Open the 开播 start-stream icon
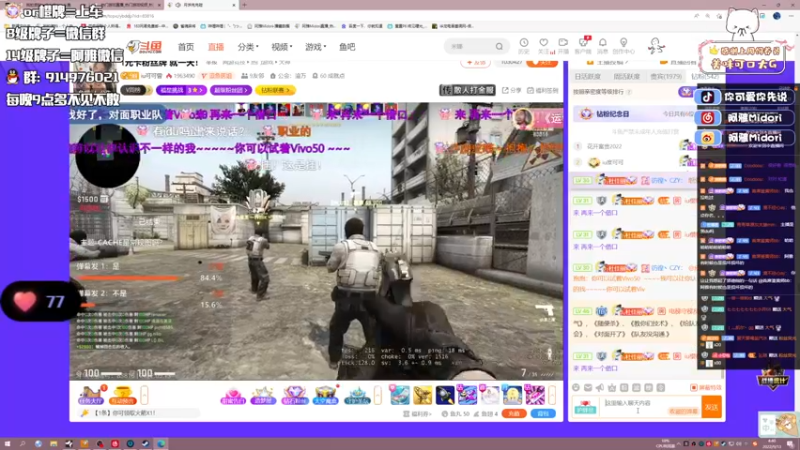This screenshot has height=450, width=800. tap(563, 45)
